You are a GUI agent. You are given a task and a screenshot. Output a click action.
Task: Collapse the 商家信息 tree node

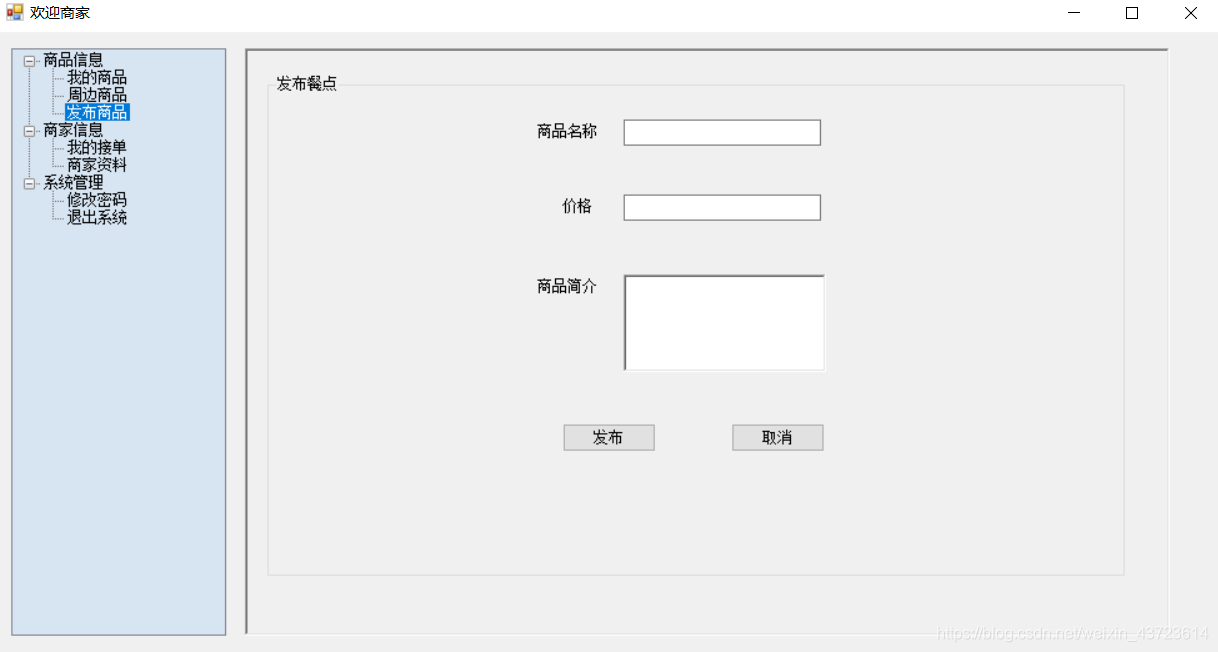click(x=31, y=130)
